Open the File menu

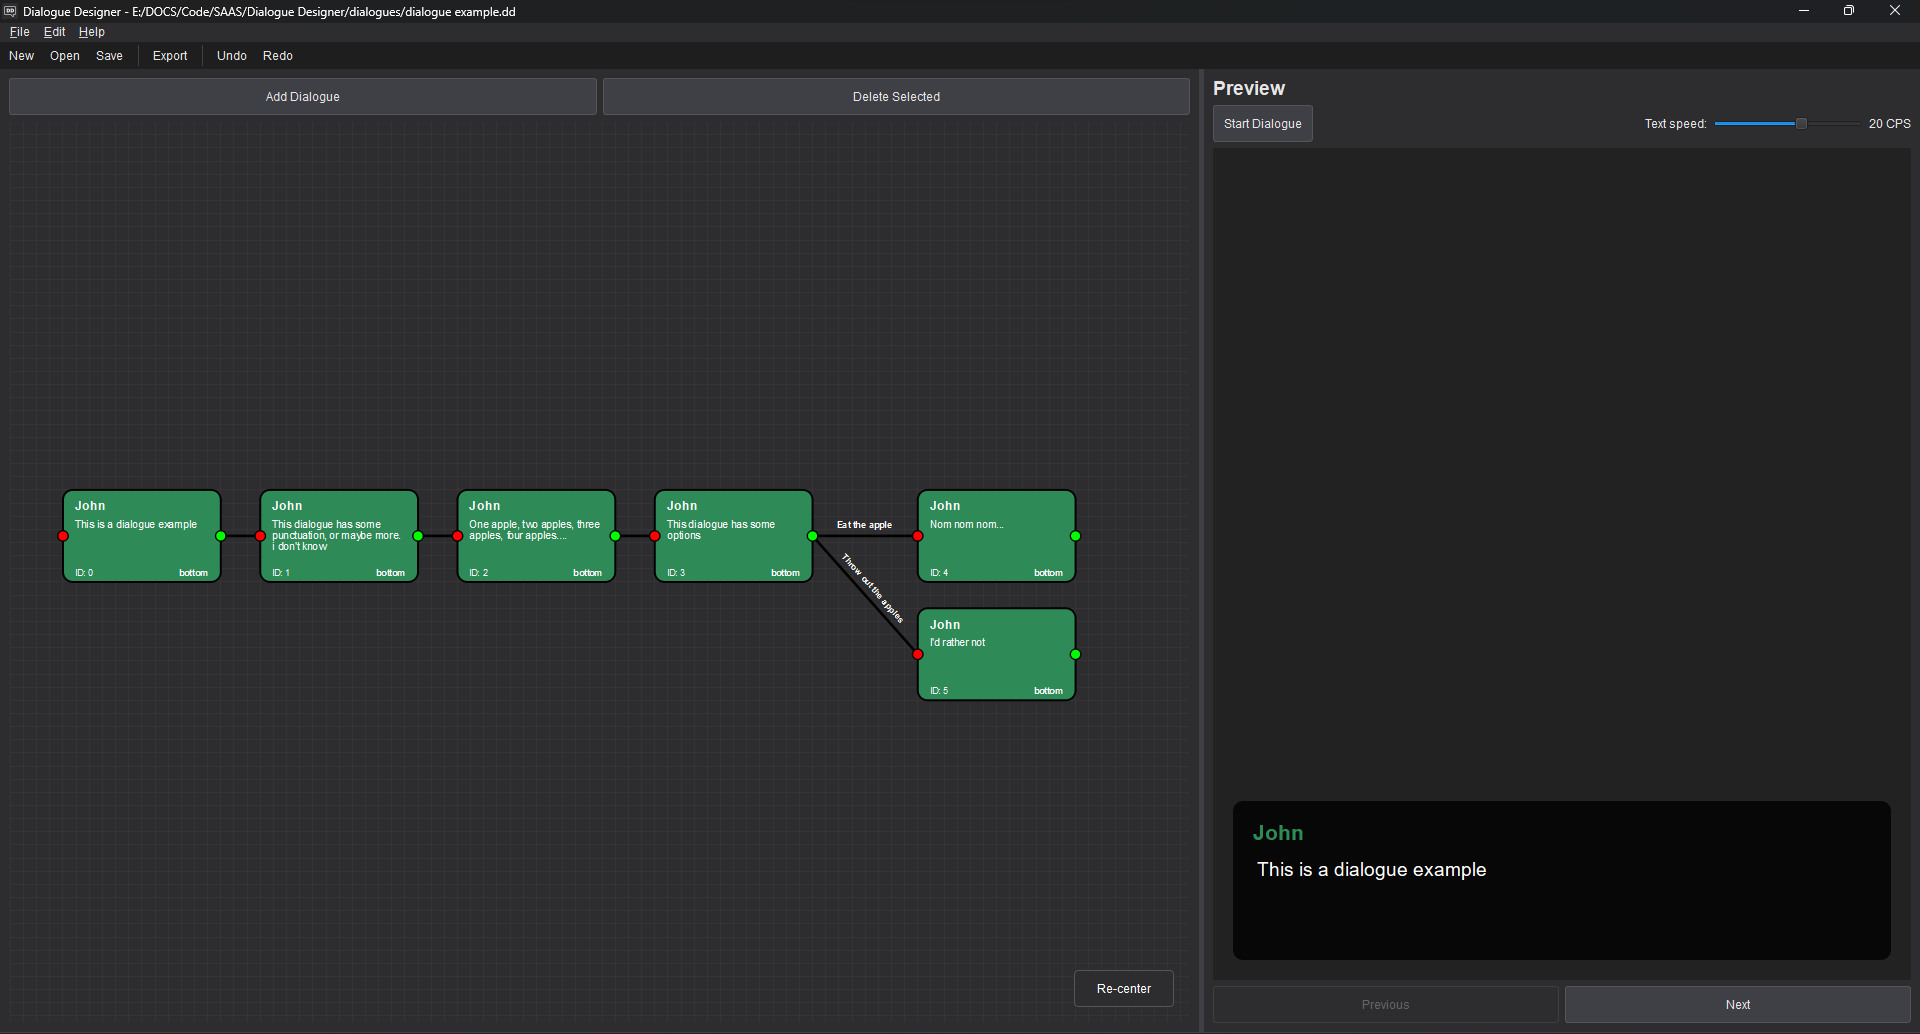[x=19, y=31]
